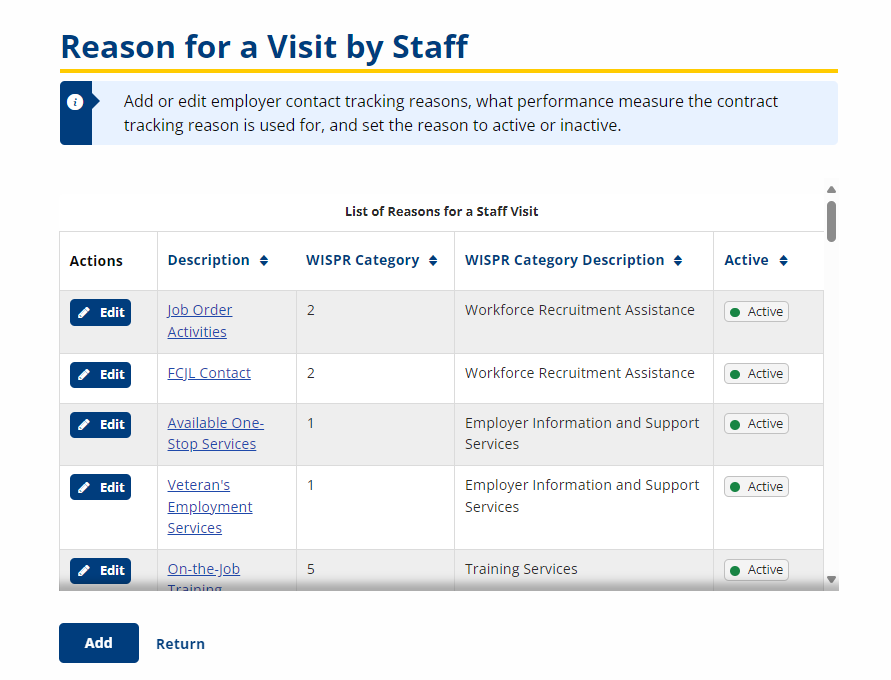Click Edit for On-the-Job Training row

pyautogui.click(x=100, y=570)
